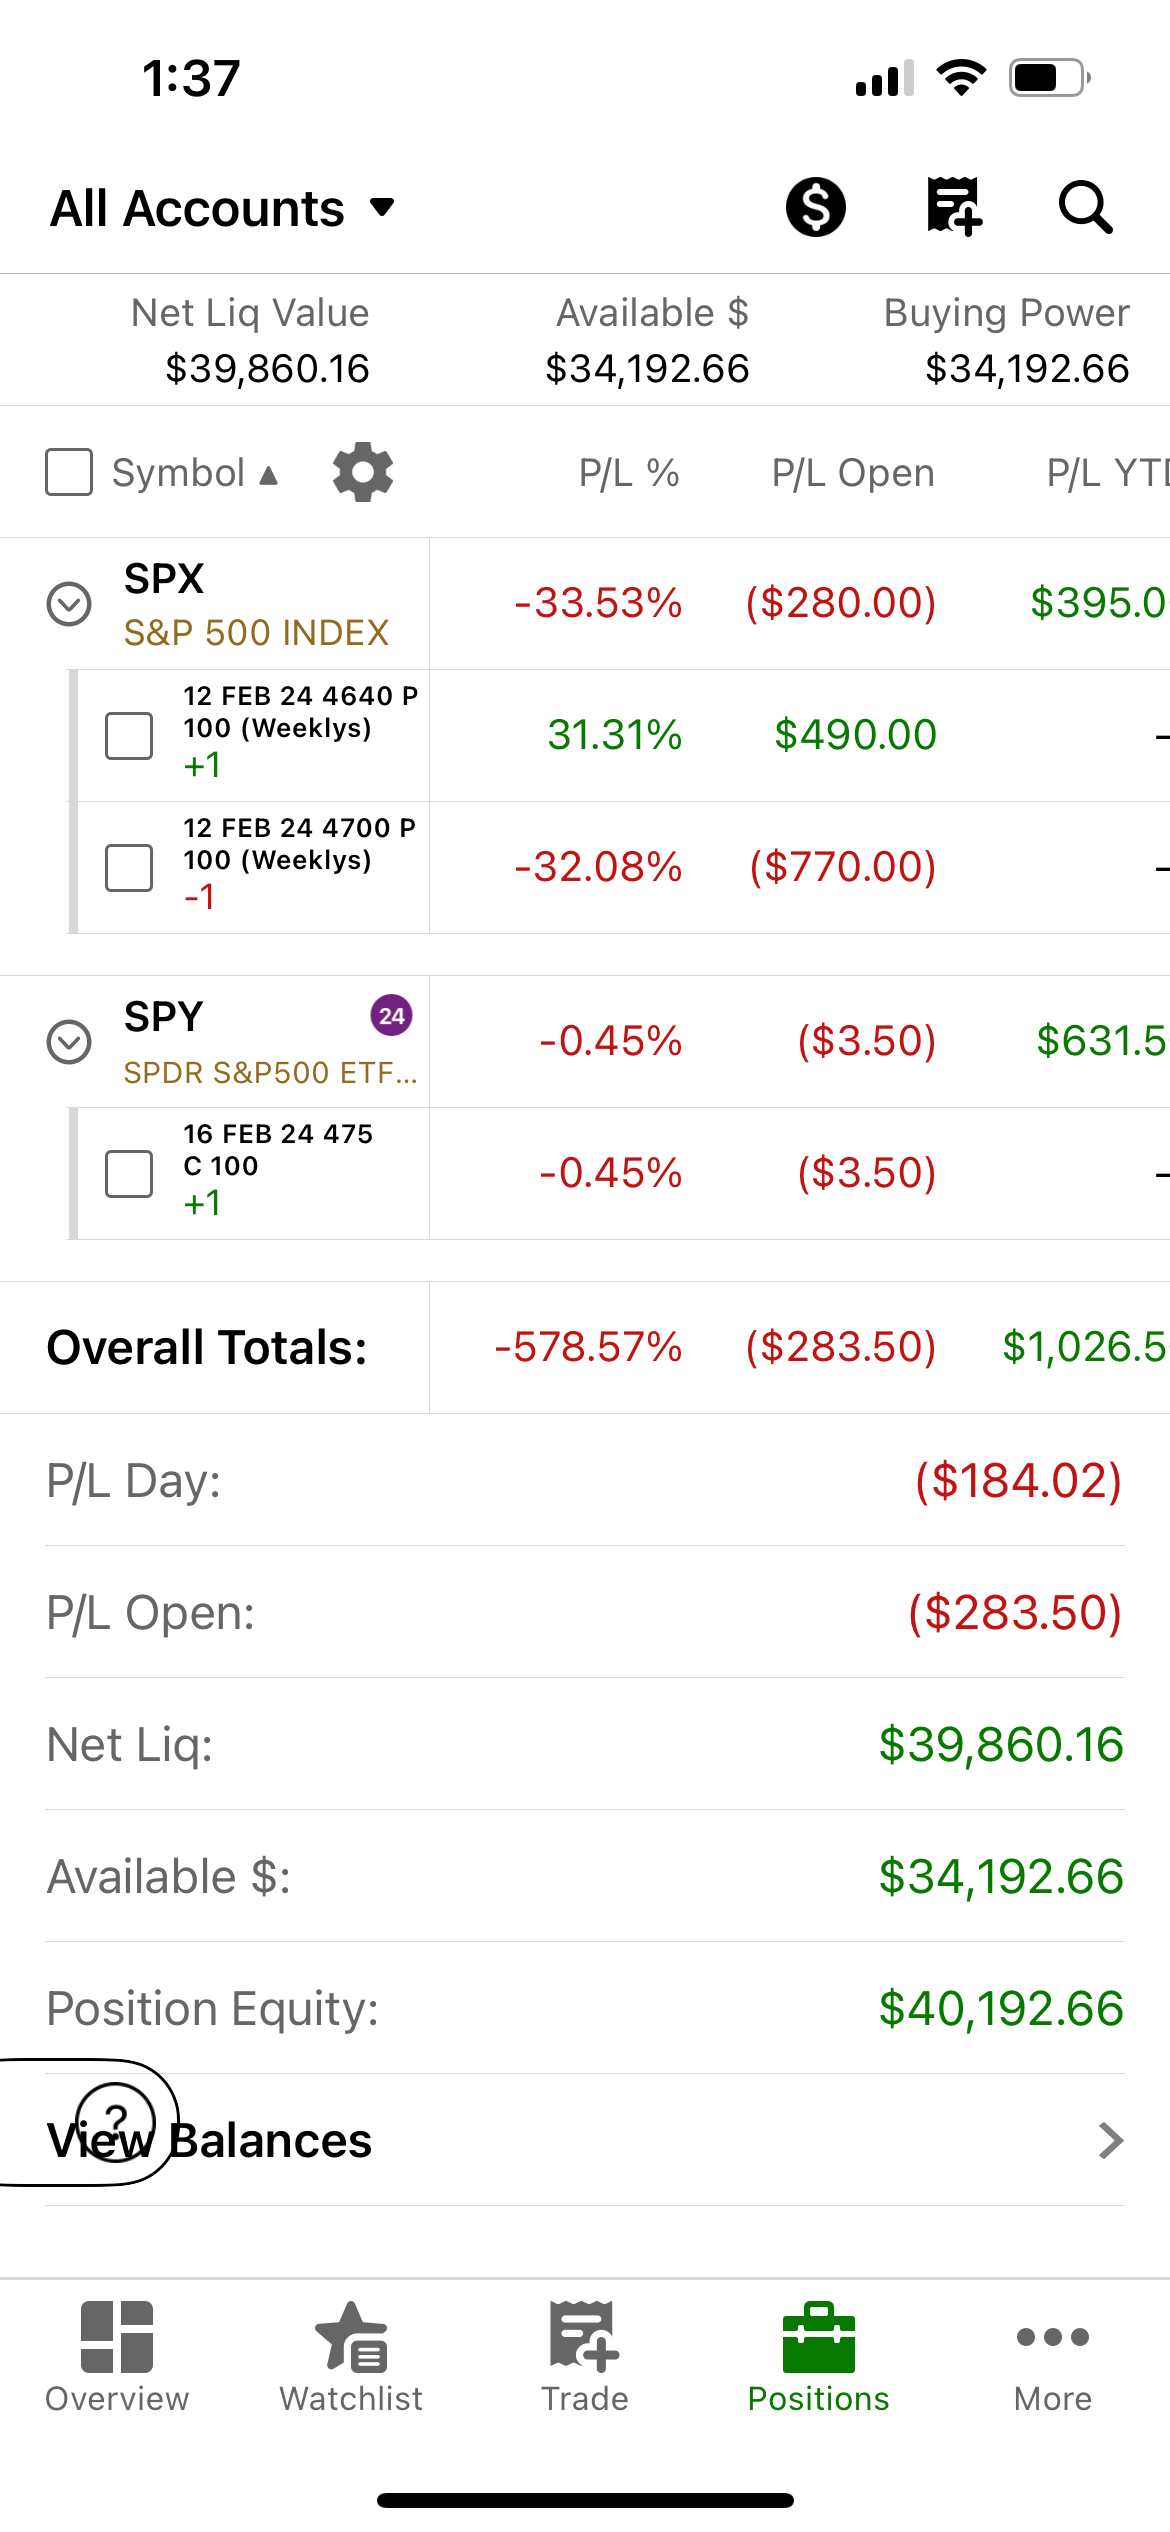
Task: Go to the Overview tab icon
Action: (117, 2337)
